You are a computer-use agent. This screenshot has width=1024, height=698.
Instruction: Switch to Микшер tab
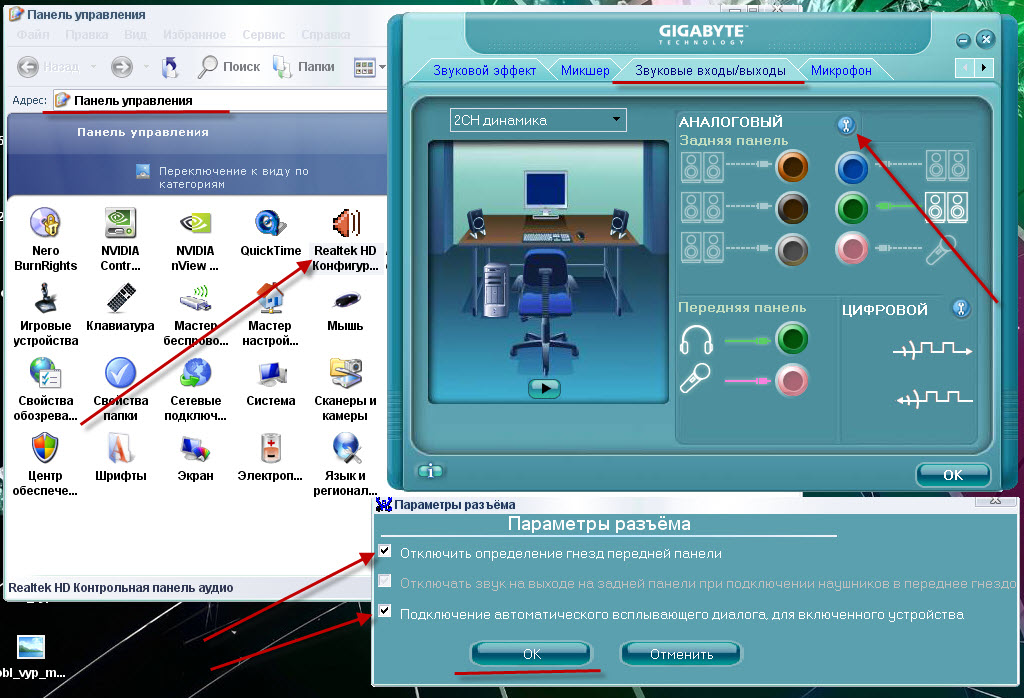[585, 71]
